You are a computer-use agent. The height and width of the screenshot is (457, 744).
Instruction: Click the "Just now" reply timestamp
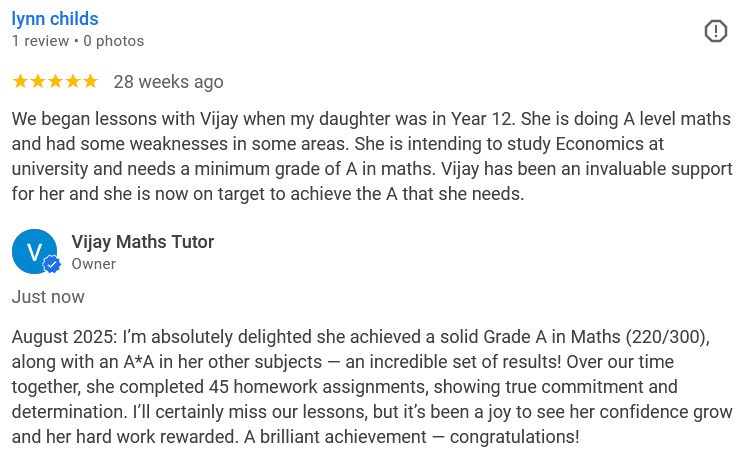tap(48, 297)
